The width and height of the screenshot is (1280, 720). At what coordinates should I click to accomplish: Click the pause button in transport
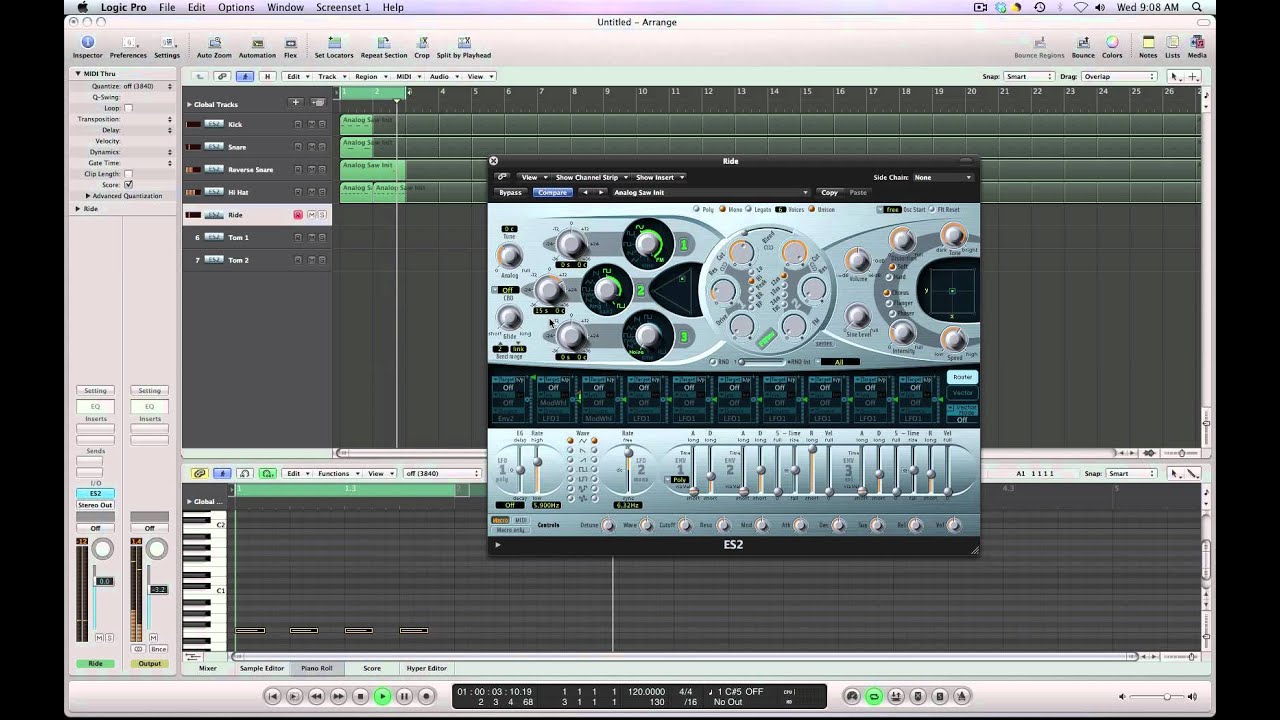(404, 696)
